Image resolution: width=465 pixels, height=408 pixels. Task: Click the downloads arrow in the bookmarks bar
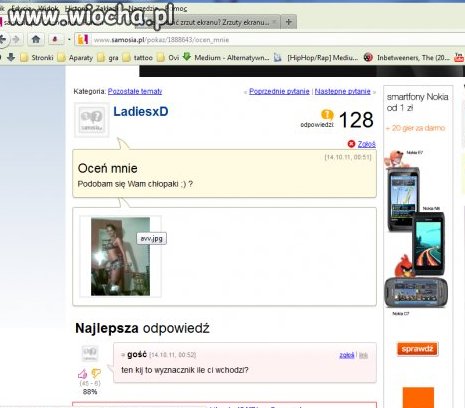pos(11,57)
